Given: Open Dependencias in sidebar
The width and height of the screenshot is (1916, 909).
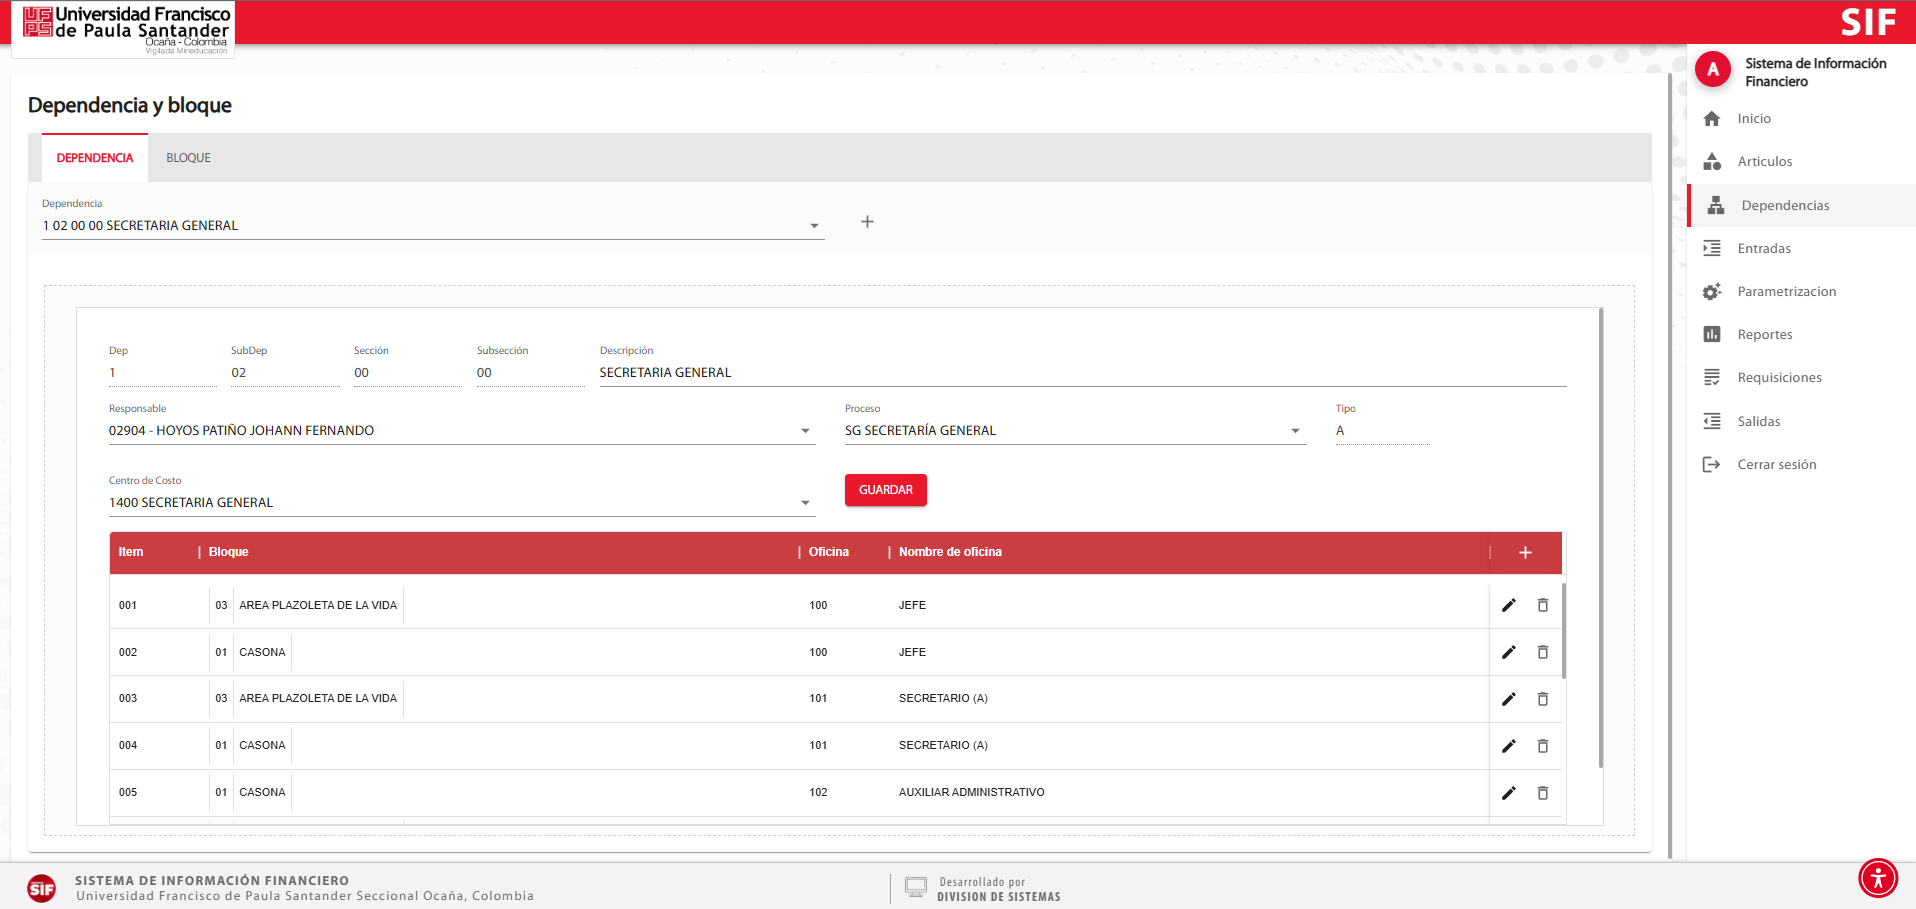Looking at the screenshot, I should coord(1801,205).
